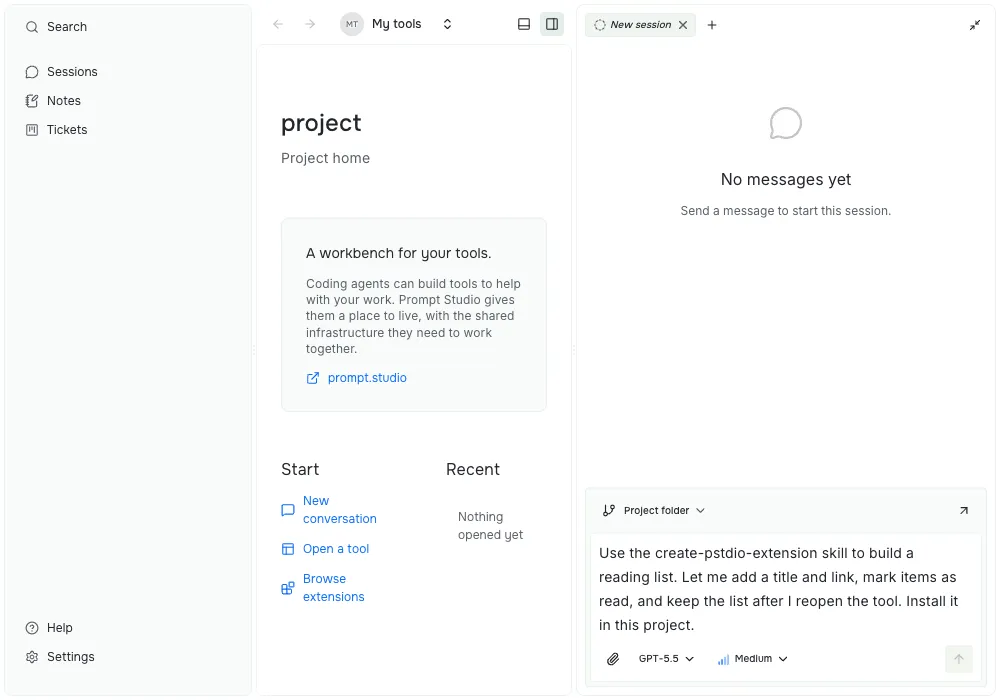Click the layout icon by Open a tool
The height and width of the screenshot is (700, 1000).
tap(288, 549)
